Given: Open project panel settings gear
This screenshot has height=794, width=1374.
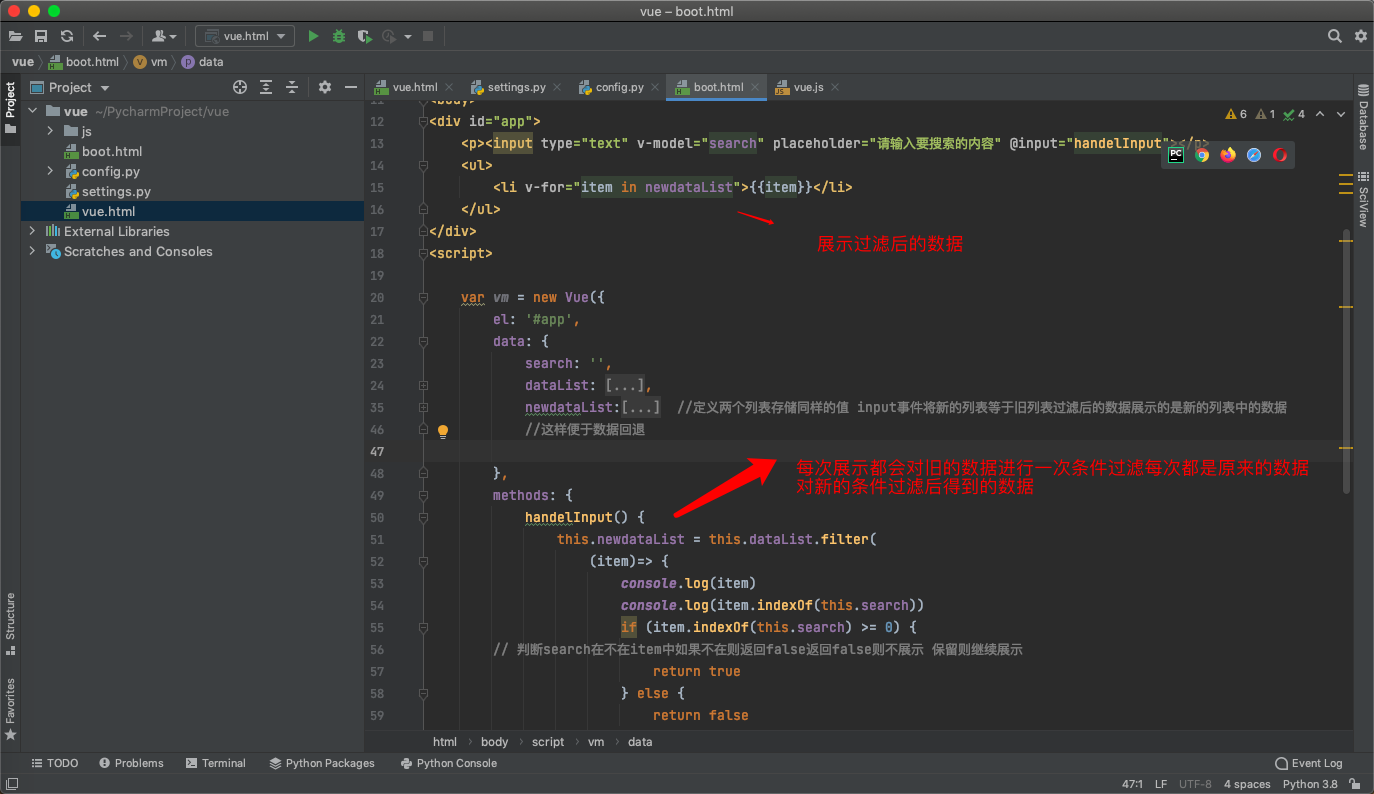Looking at the screenshot, I should point(324,87).
